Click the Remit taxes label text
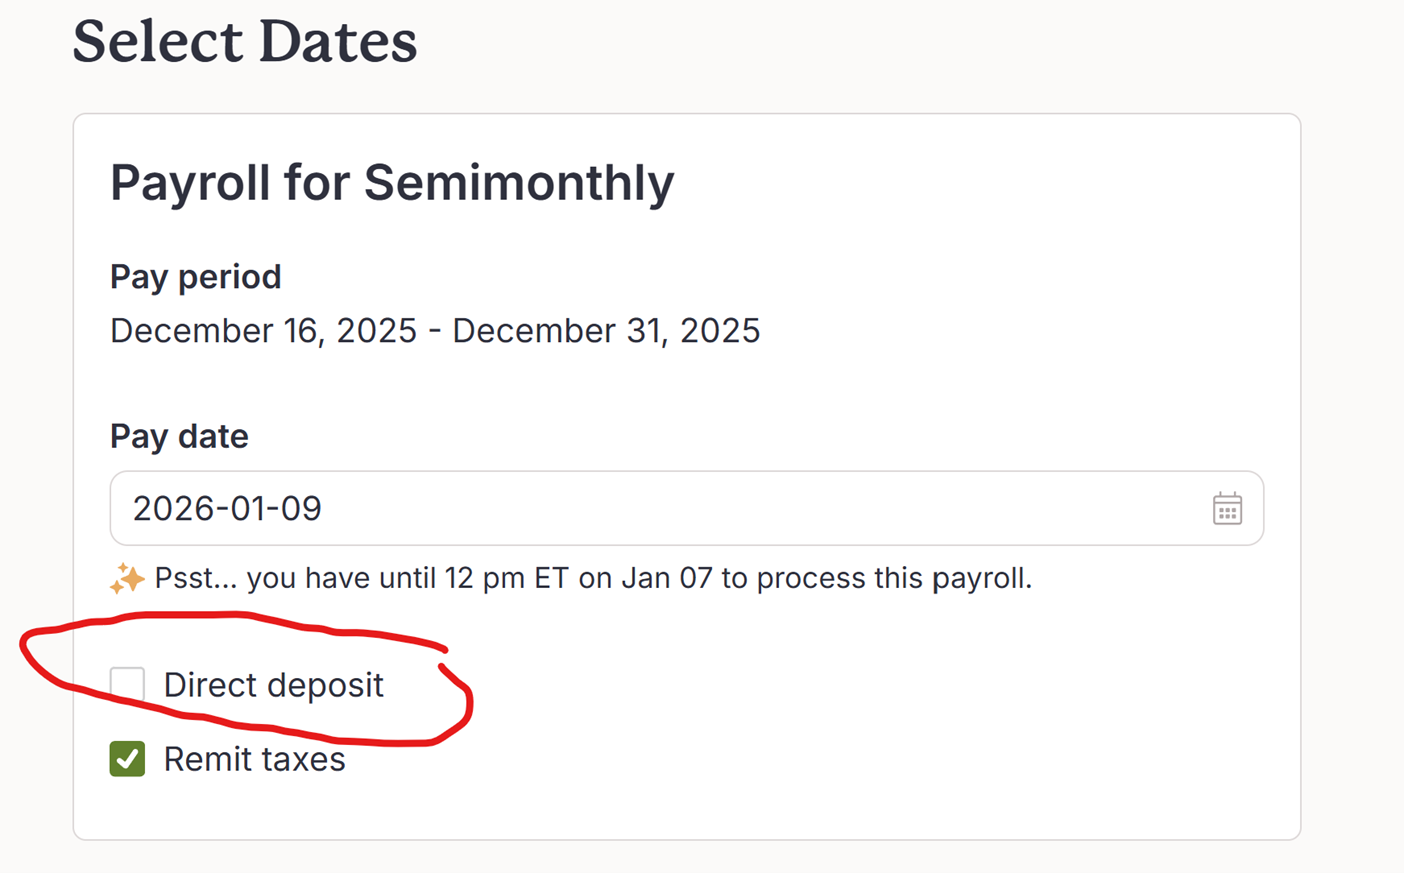Image resolution: width=1404 pixels, height=873 pixels. point(254,759)
